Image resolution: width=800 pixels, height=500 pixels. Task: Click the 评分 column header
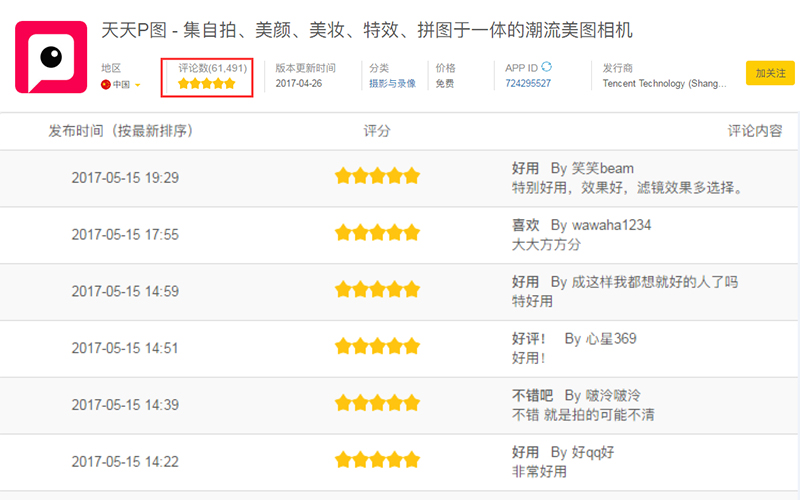point(377,131)
